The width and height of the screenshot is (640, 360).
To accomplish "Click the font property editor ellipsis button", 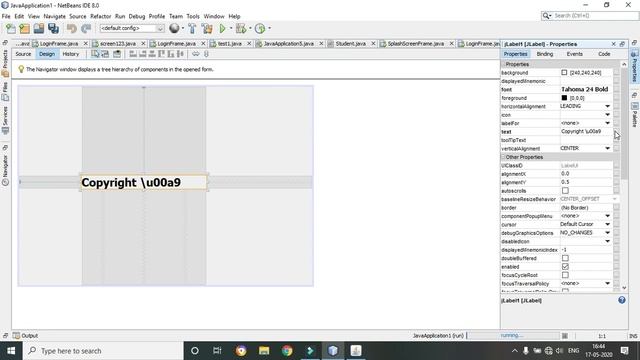I will 616,89.
